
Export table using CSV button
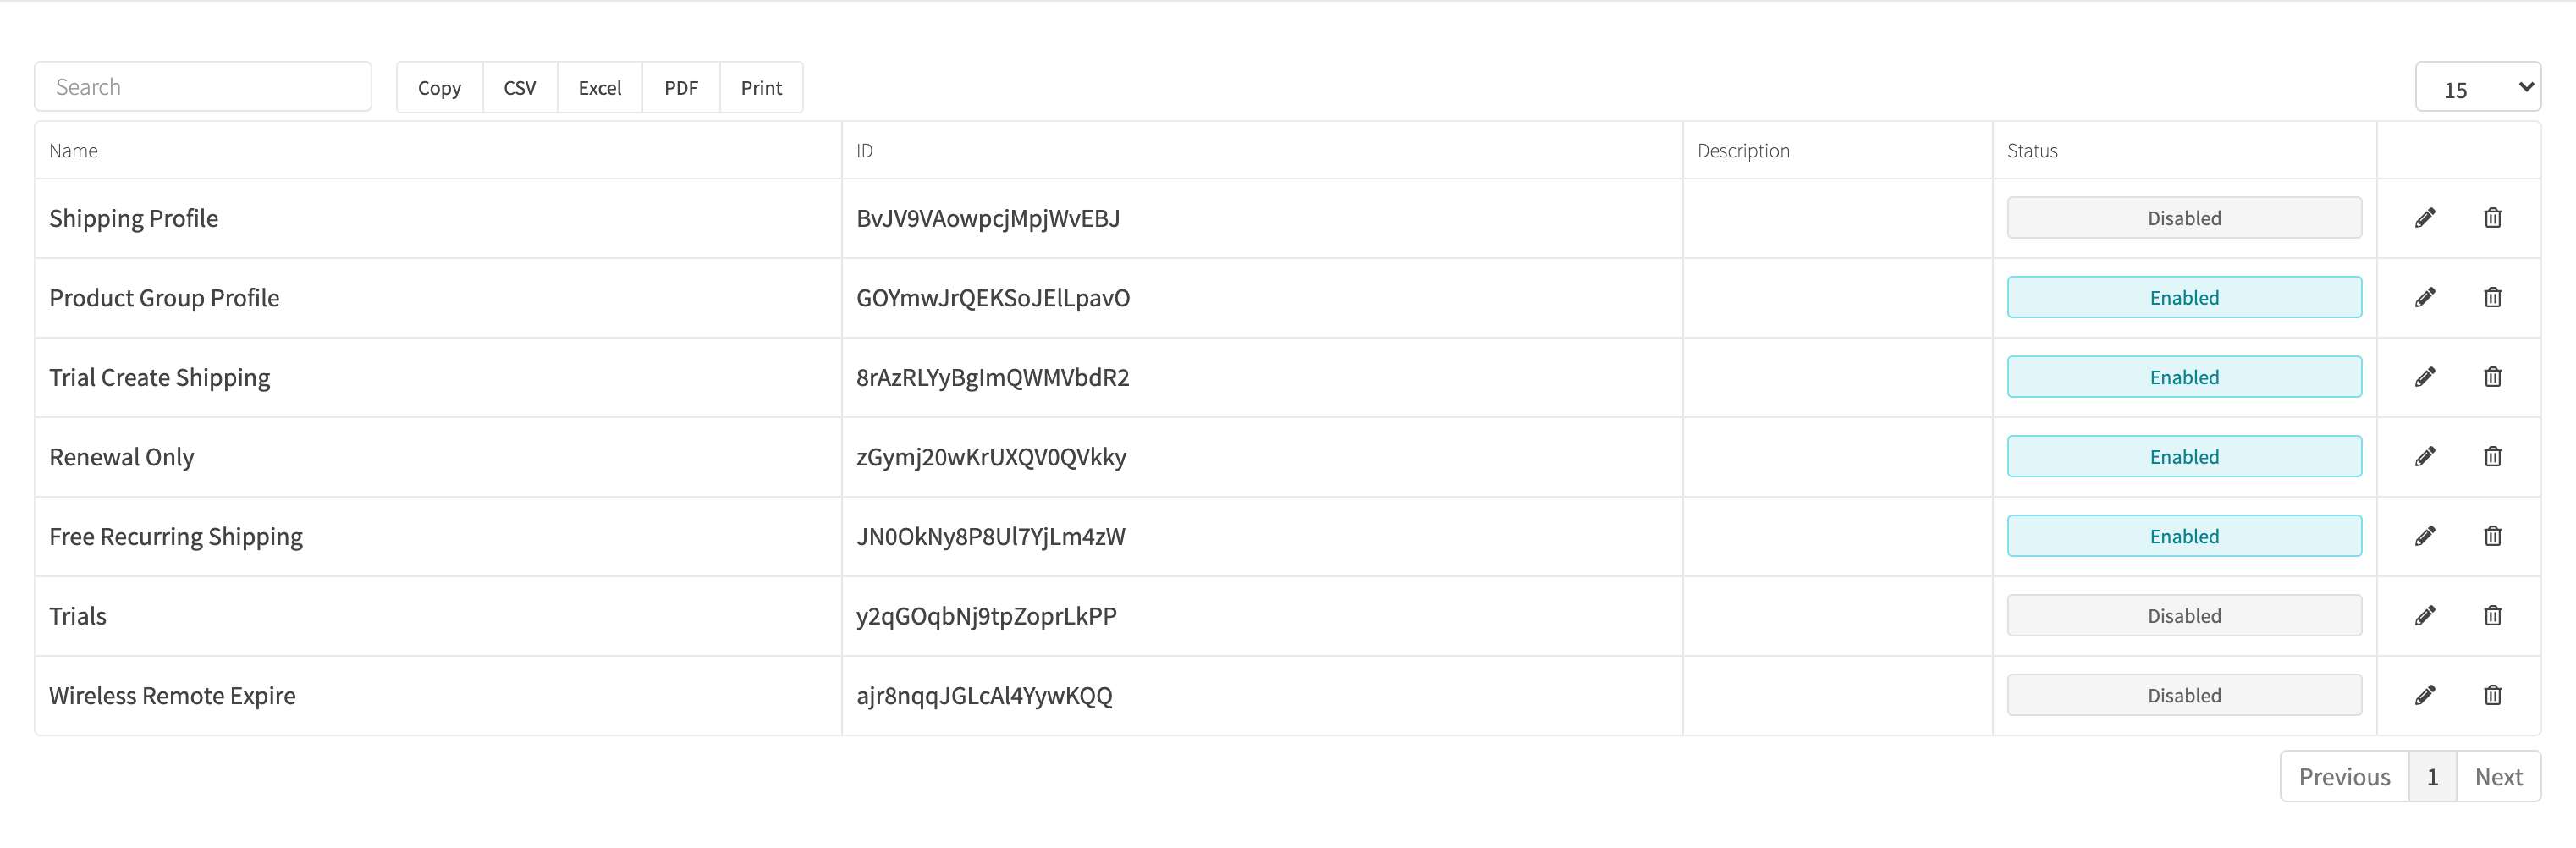click(520, 88)
